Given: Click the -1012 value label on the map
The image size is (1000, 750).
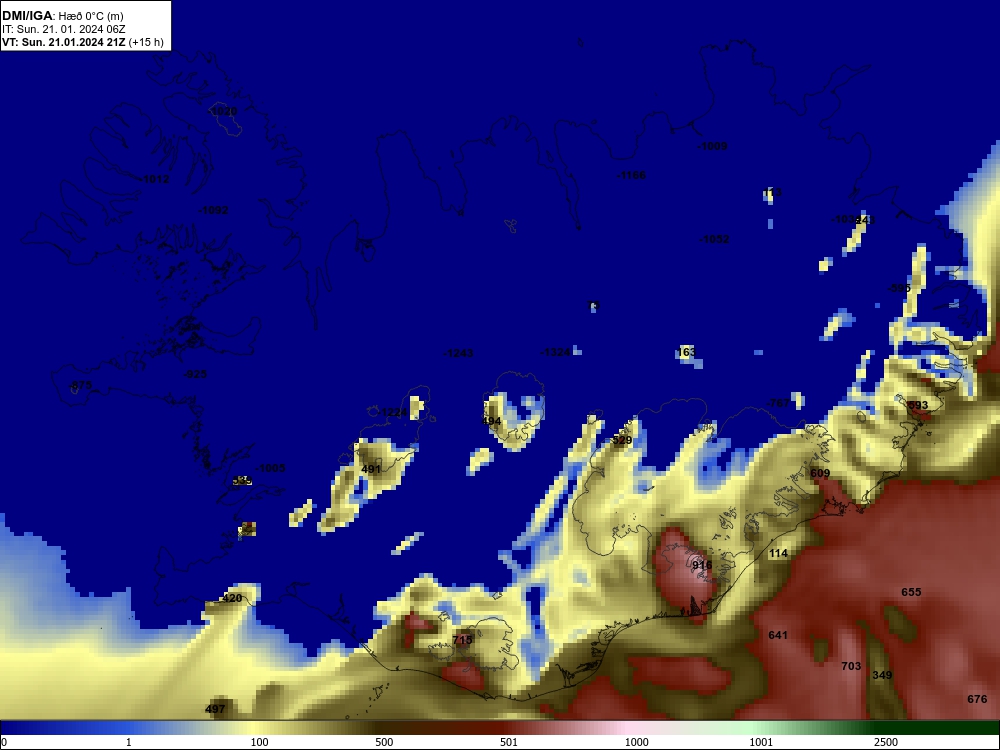Looking at the screenshot, I should point(155,179).
